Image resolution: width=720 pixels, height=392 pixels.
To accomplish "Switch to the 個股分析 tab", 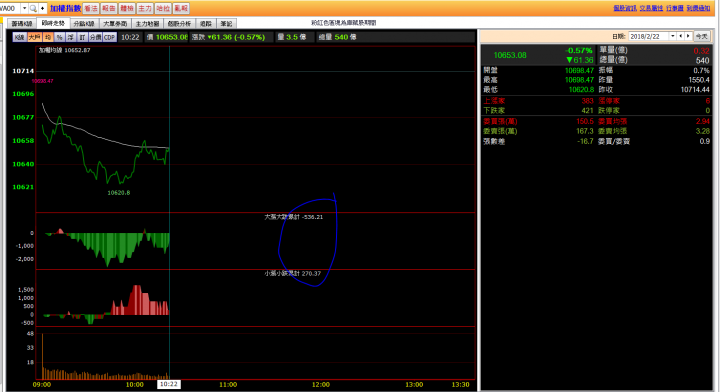I will 179,23.
